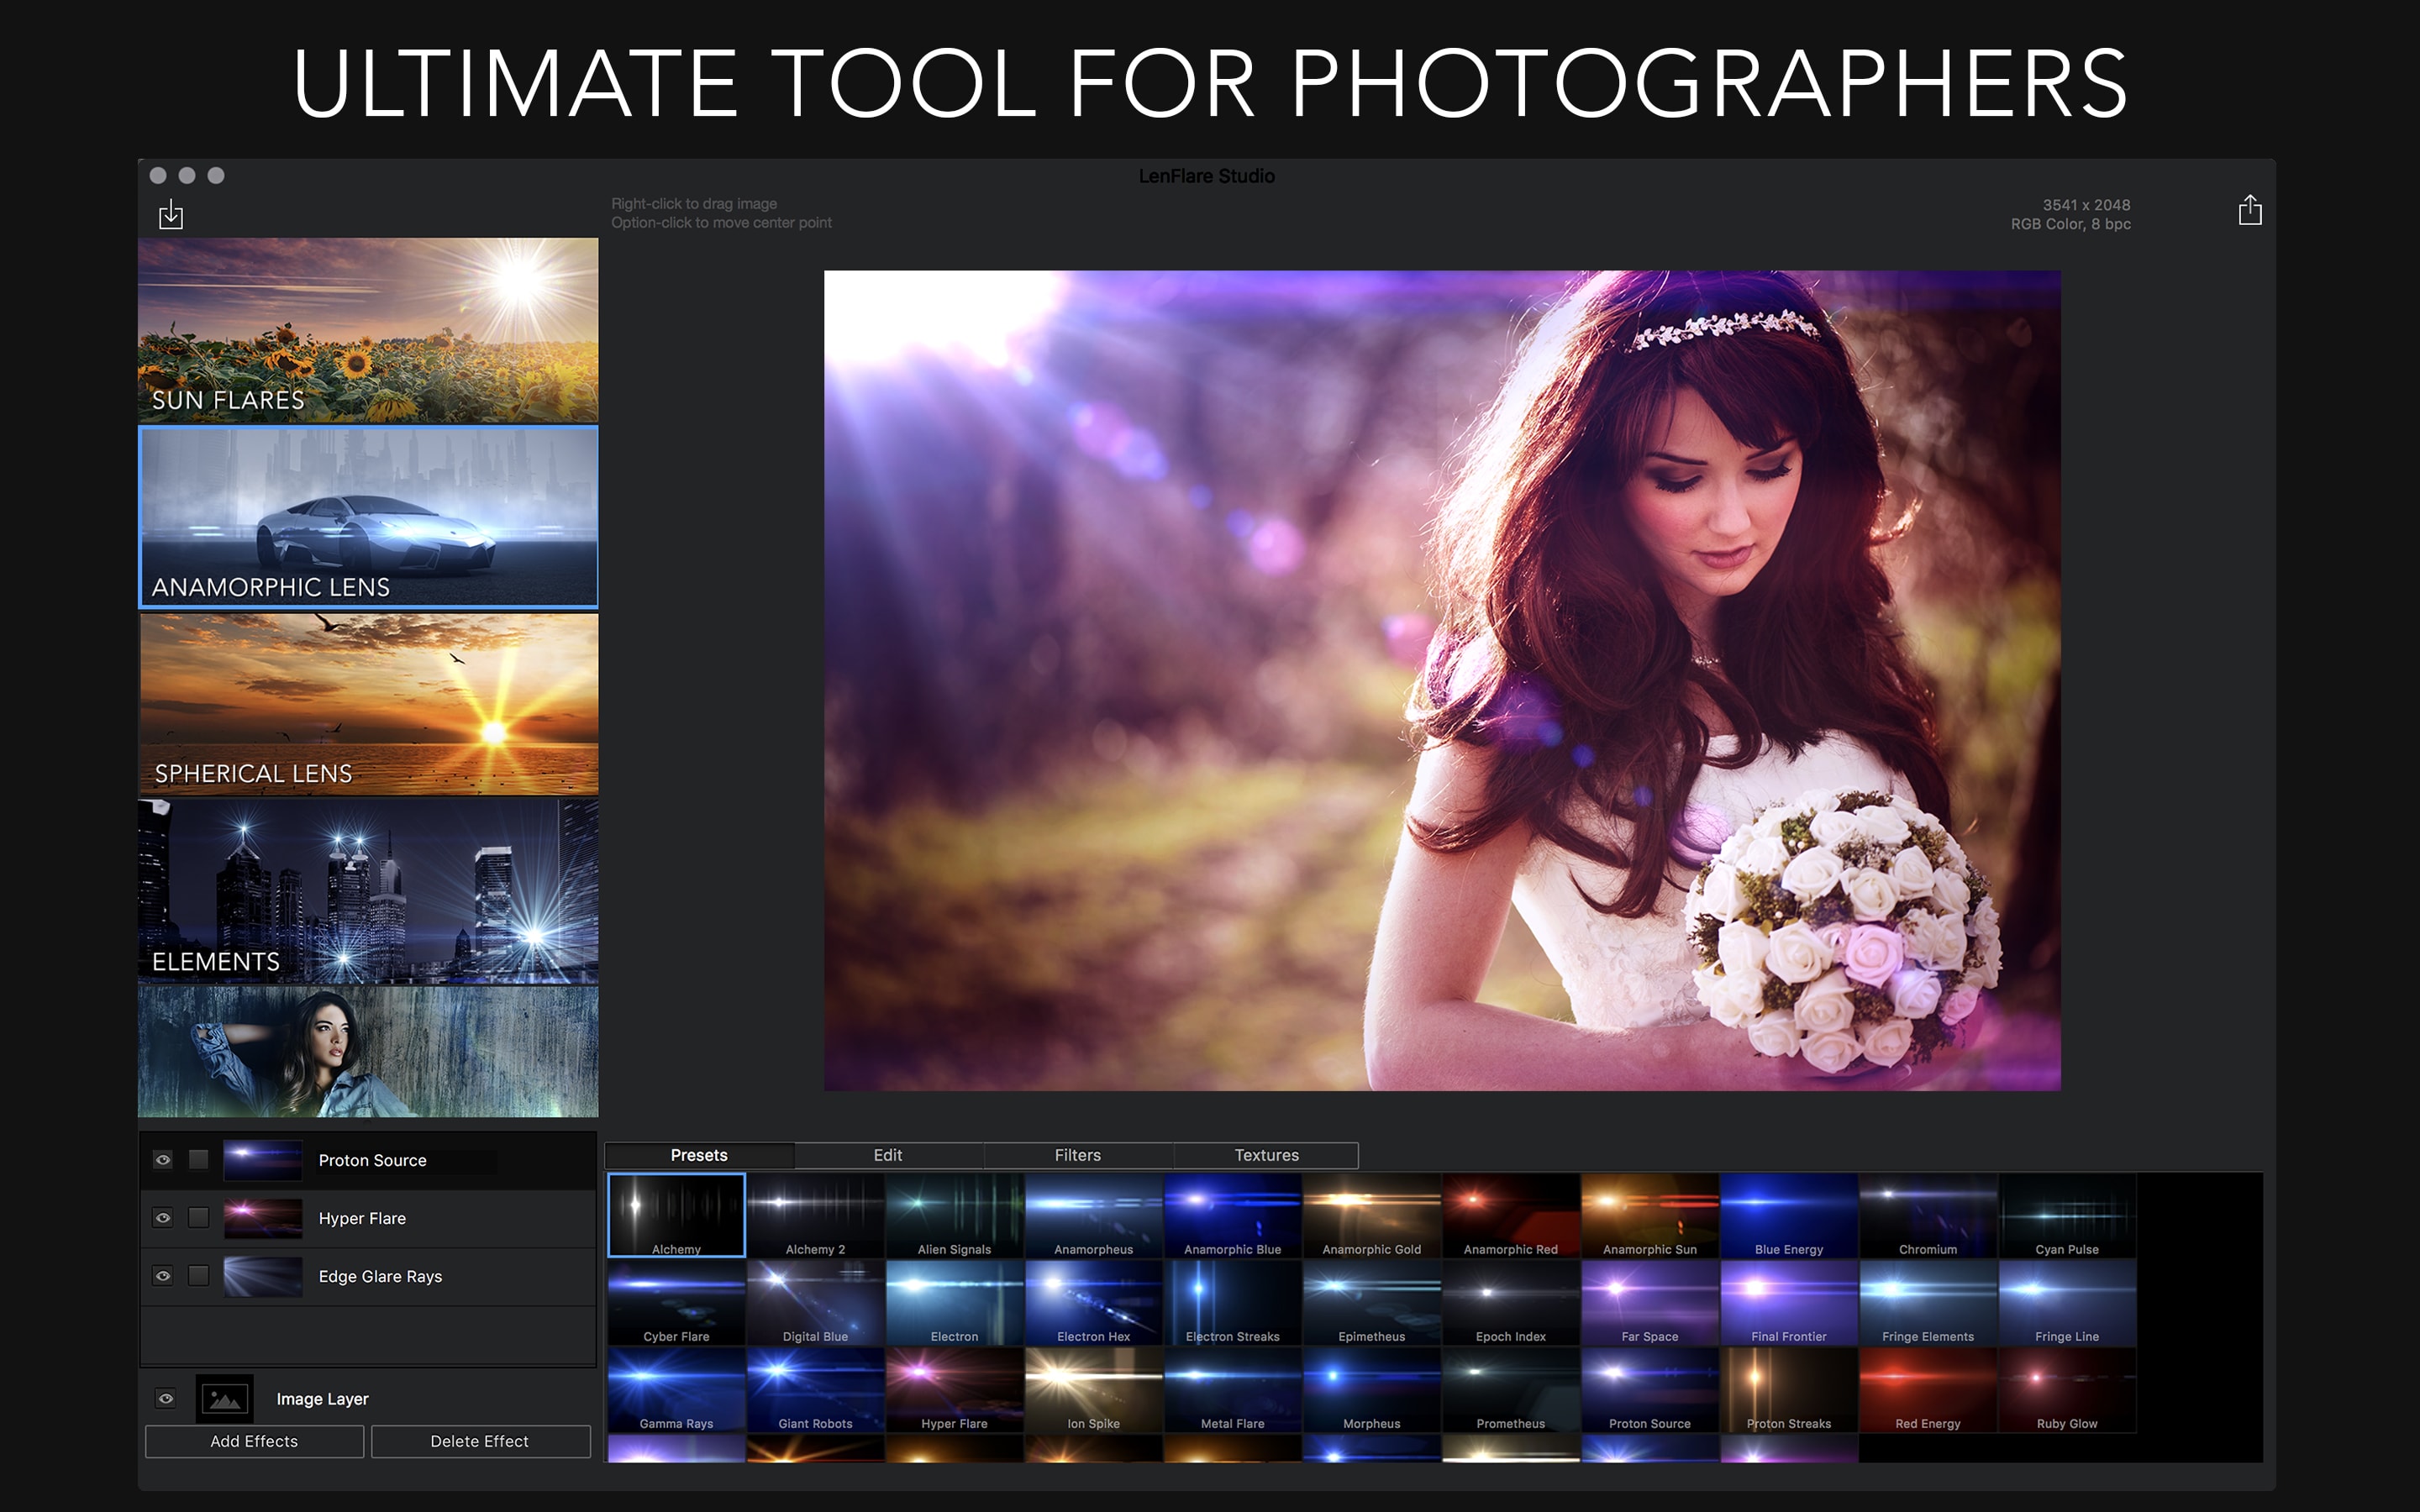
Task: Choose the Cyber Flare preset
Action: [676, 1302]
